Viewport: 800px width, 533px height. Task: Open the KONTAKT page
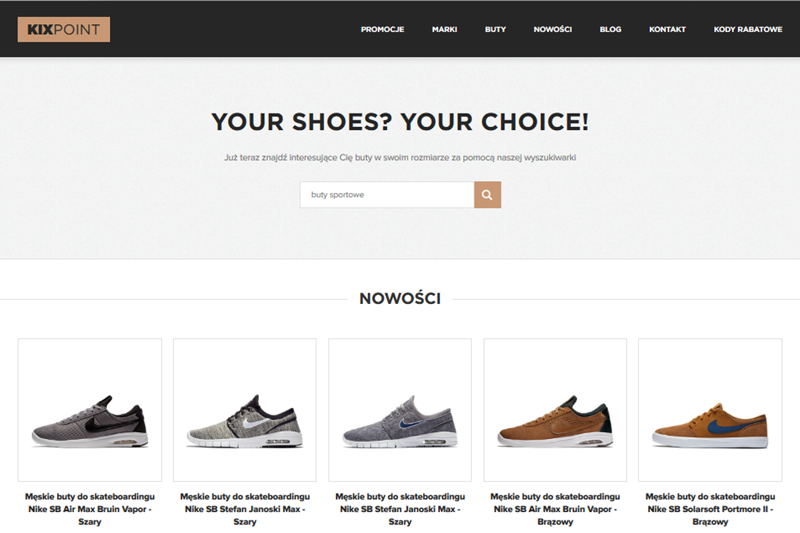[x=667, y=30]
